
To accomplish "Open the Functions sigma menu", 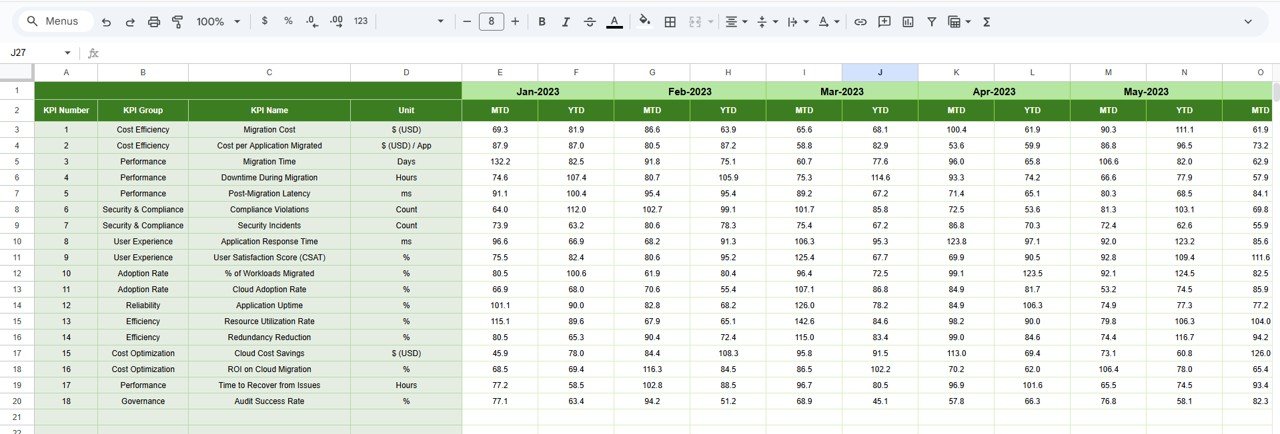I will tap(986, 21).
